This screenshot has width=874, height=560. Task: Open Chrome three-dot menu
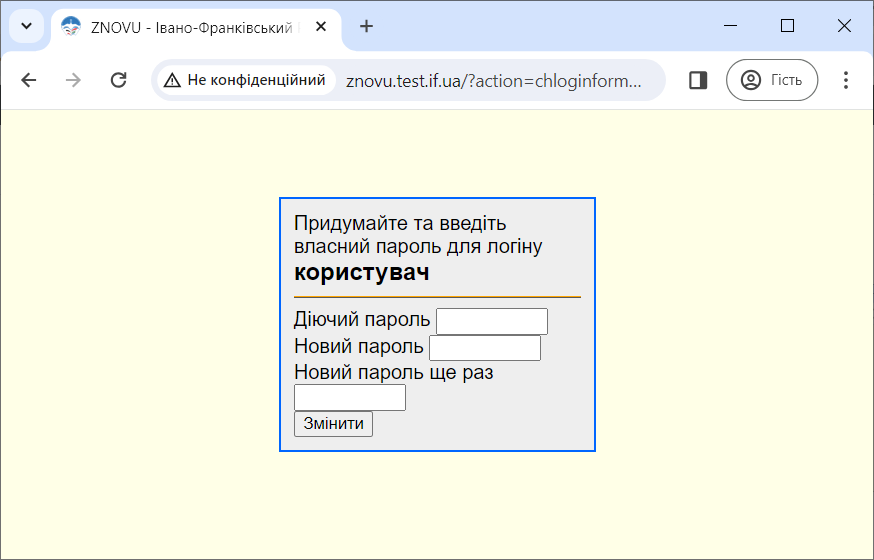coord(845,80)
